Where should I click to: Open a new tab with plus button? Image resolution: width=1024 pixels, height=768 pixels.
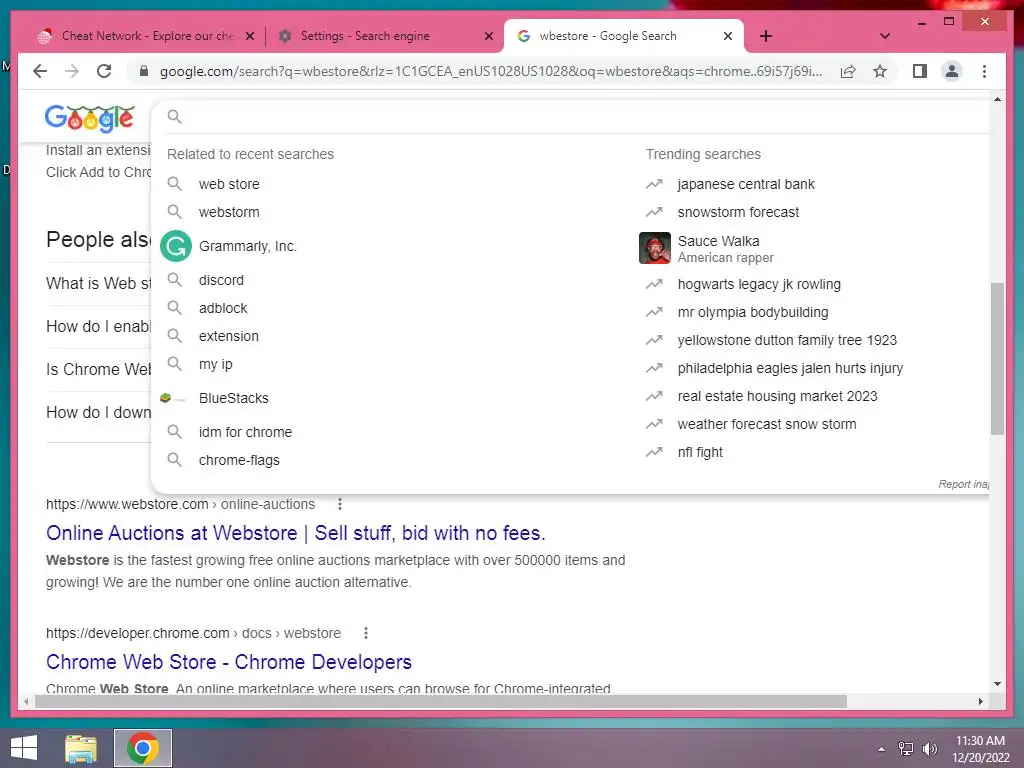766,36
